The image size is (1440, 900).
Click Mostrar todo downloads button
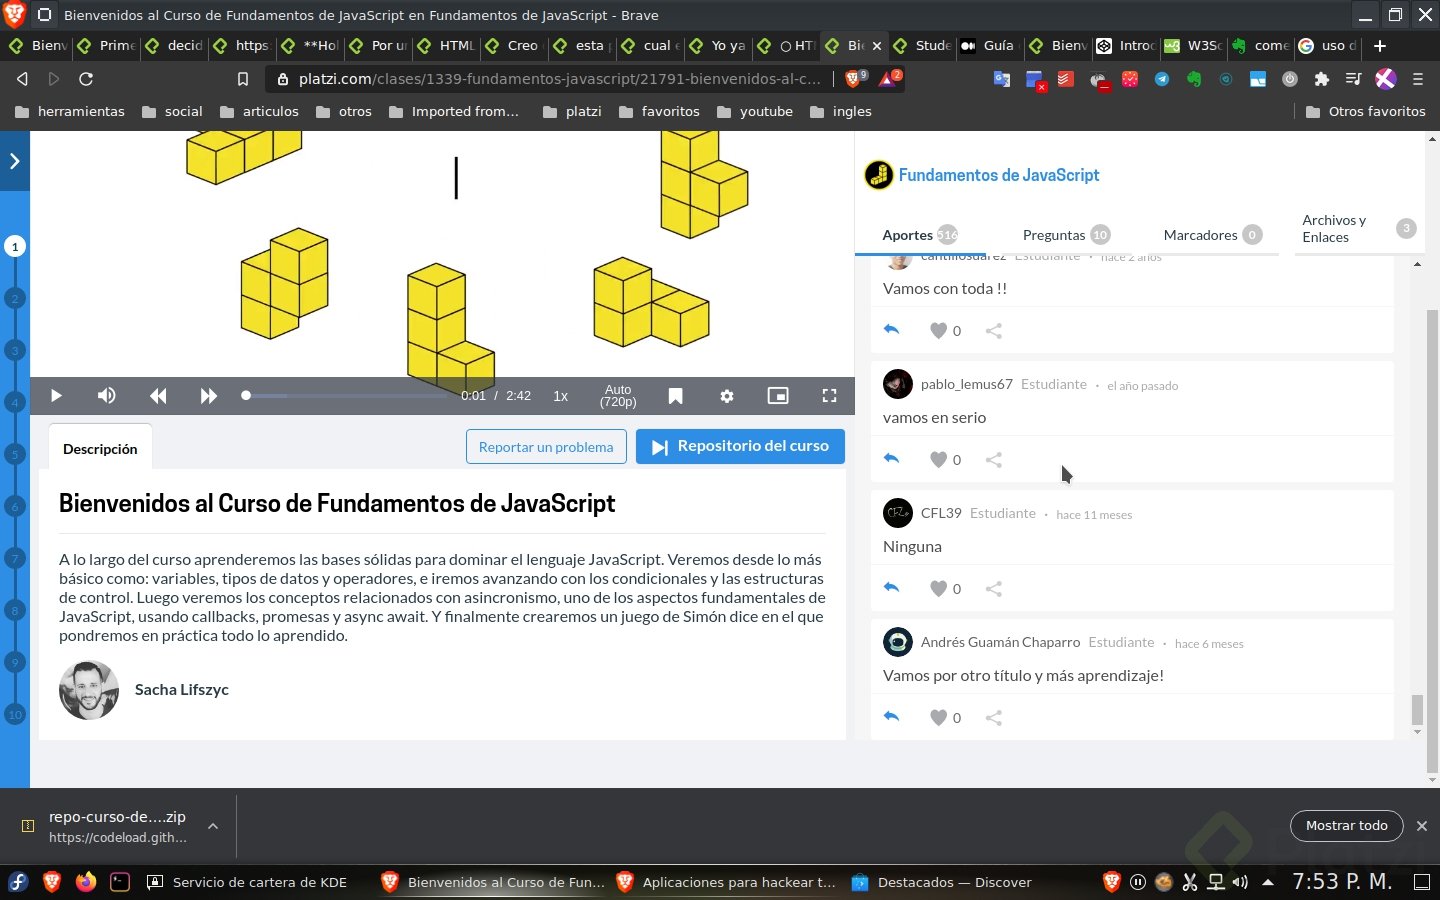(x=1347, y=826)
